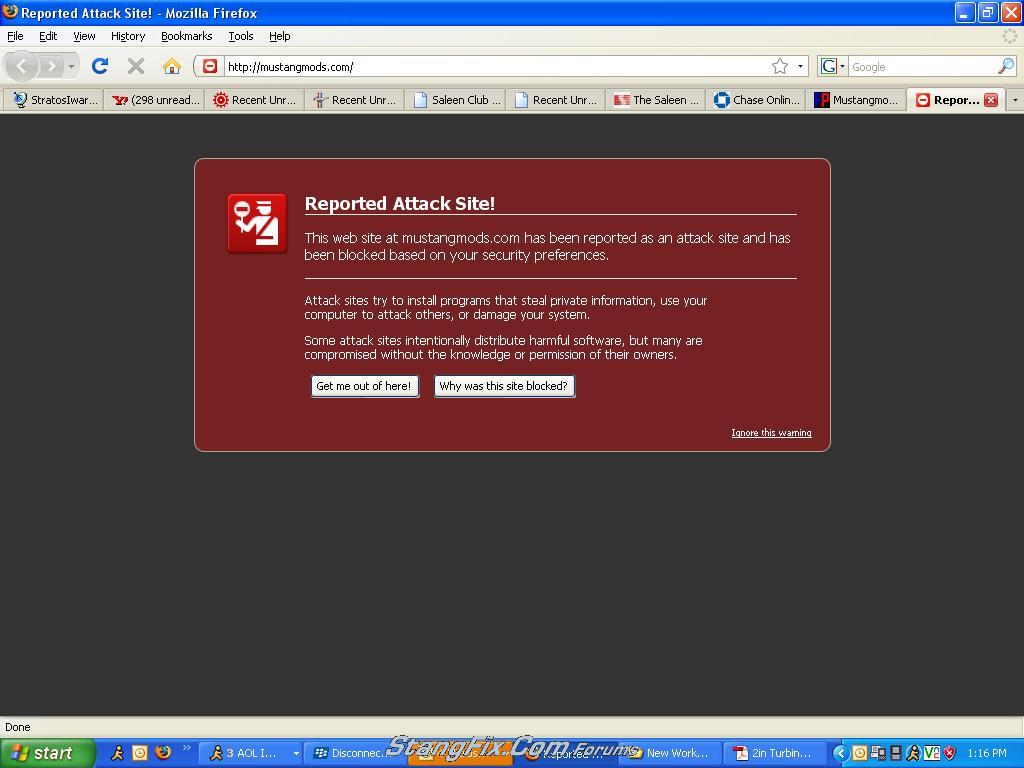Image resolution: width=1024 pixels, height=768 pixels.
Task: Click the orange clock system tray icon
Action: 860,753
